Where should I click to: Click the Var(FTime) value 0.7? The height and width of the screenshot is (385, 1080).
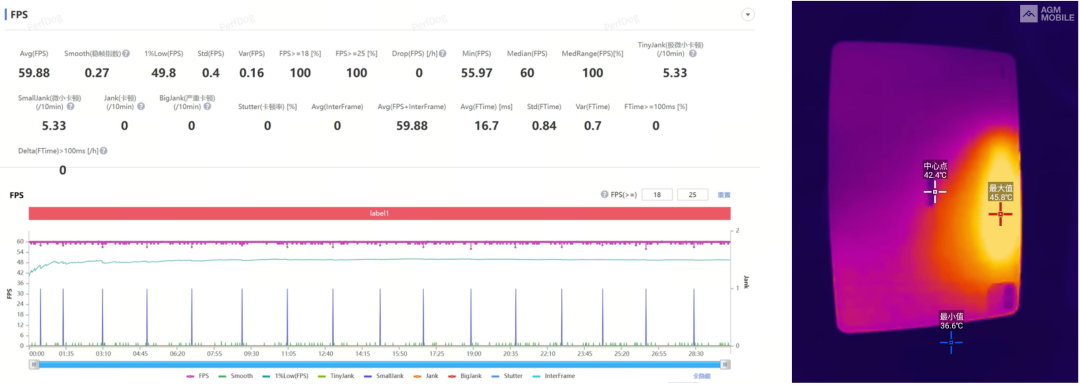(592, 125)
